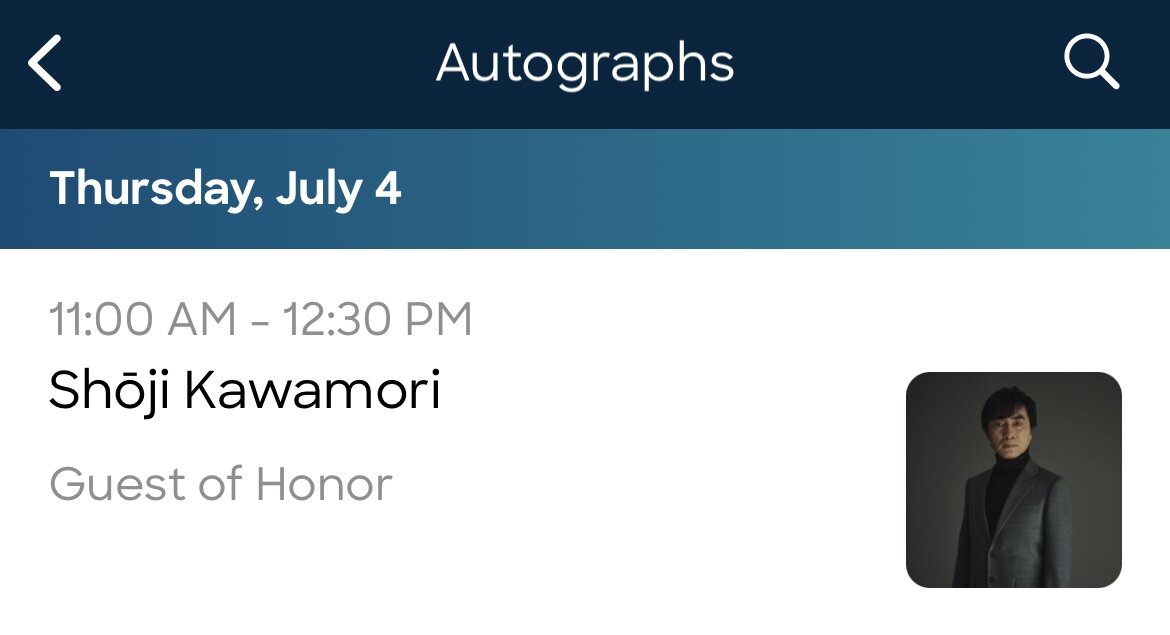The width and height of the screenshot is (1170, 635).
Task: View Shōji Kawamori's portrait thumbnail
Action: 1013,480
